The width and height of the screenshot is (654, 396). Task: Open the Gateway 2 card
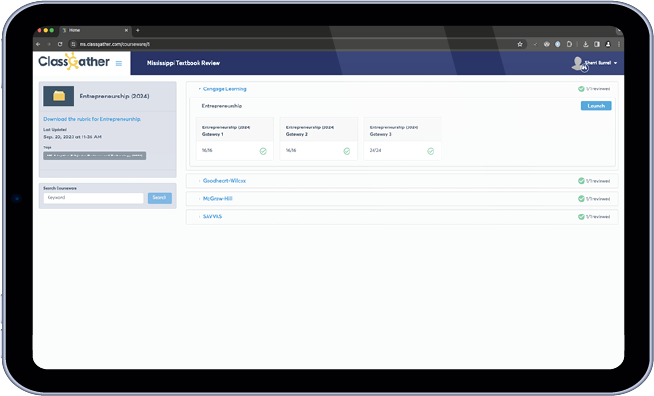(319, 139)
